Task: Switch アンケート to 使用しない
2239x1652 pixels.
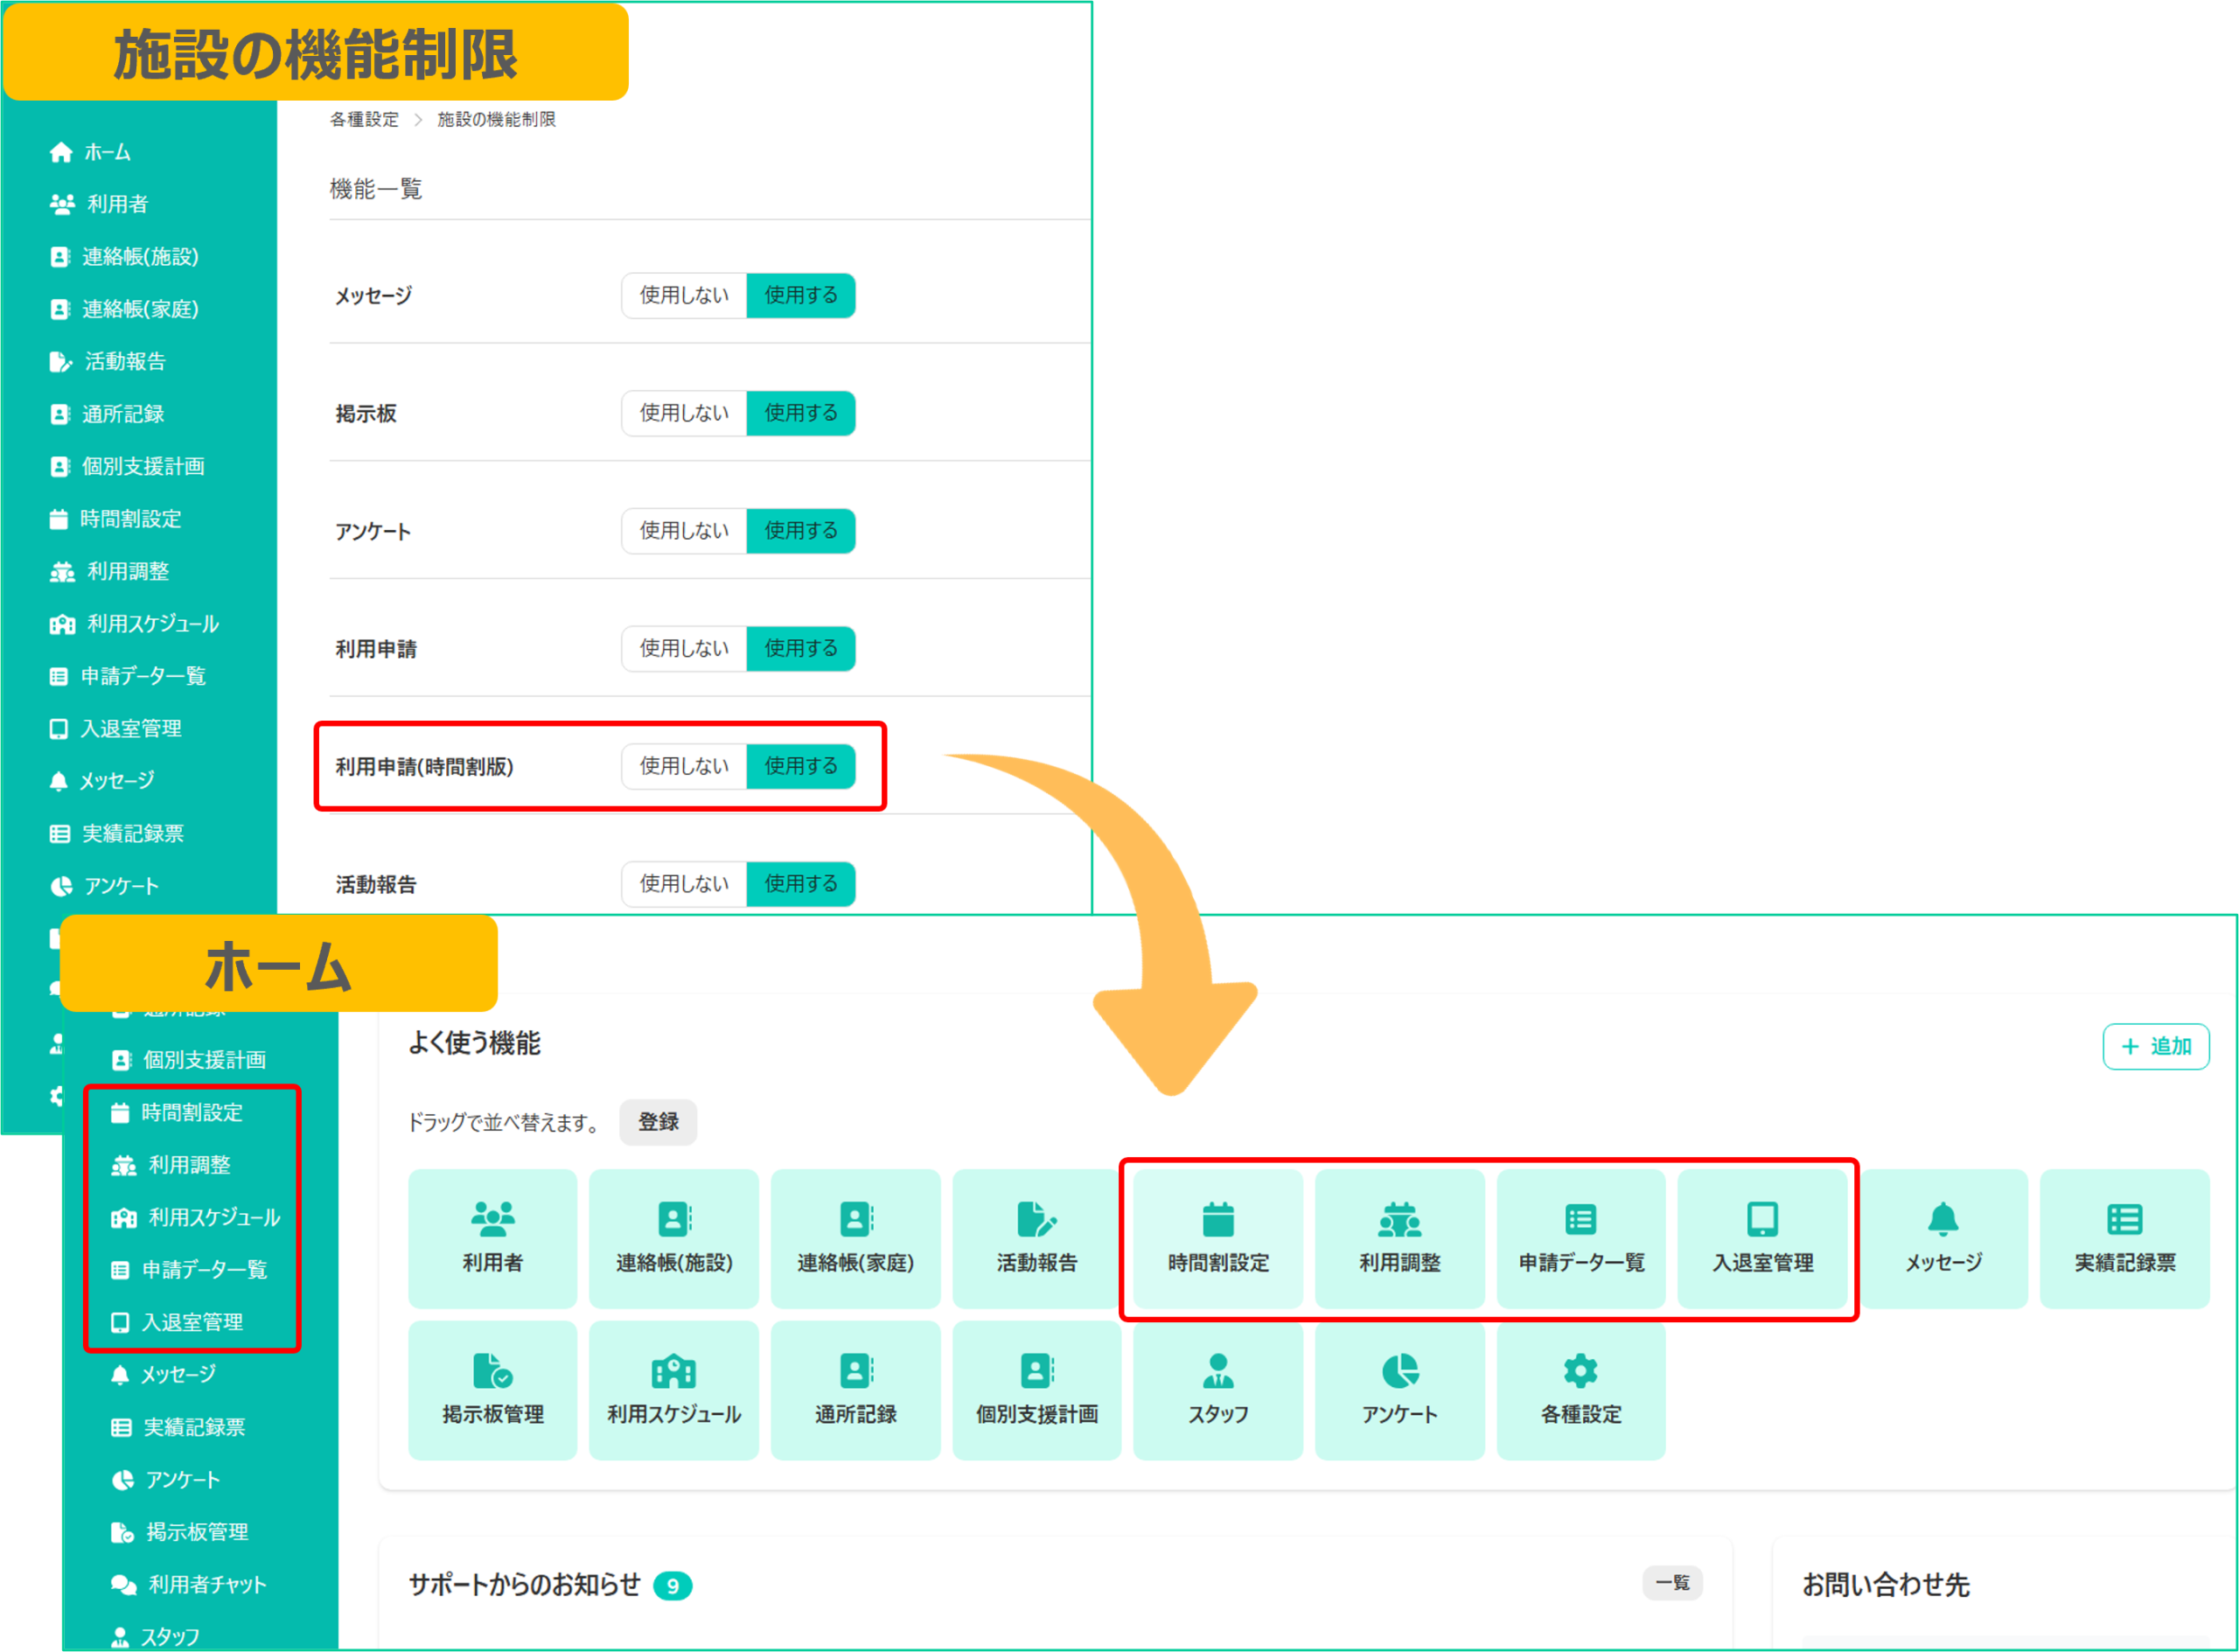Action: [684, 530]
